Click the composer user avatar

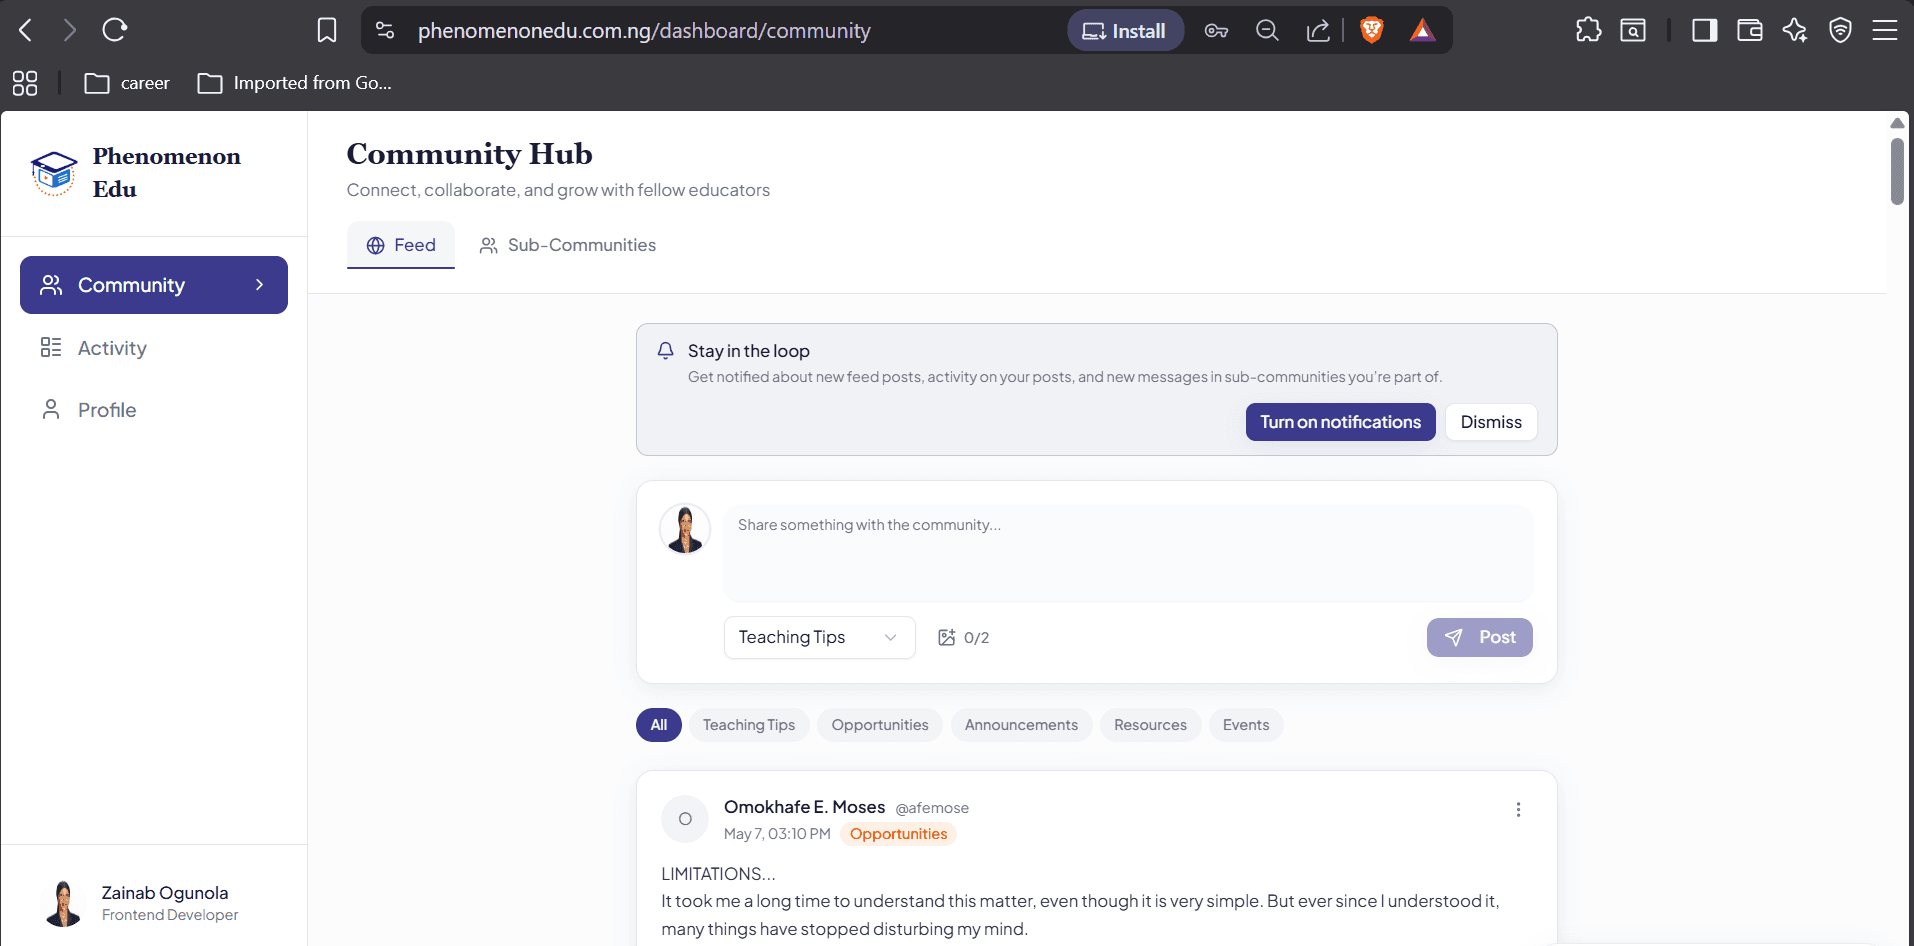click(685, 529)
